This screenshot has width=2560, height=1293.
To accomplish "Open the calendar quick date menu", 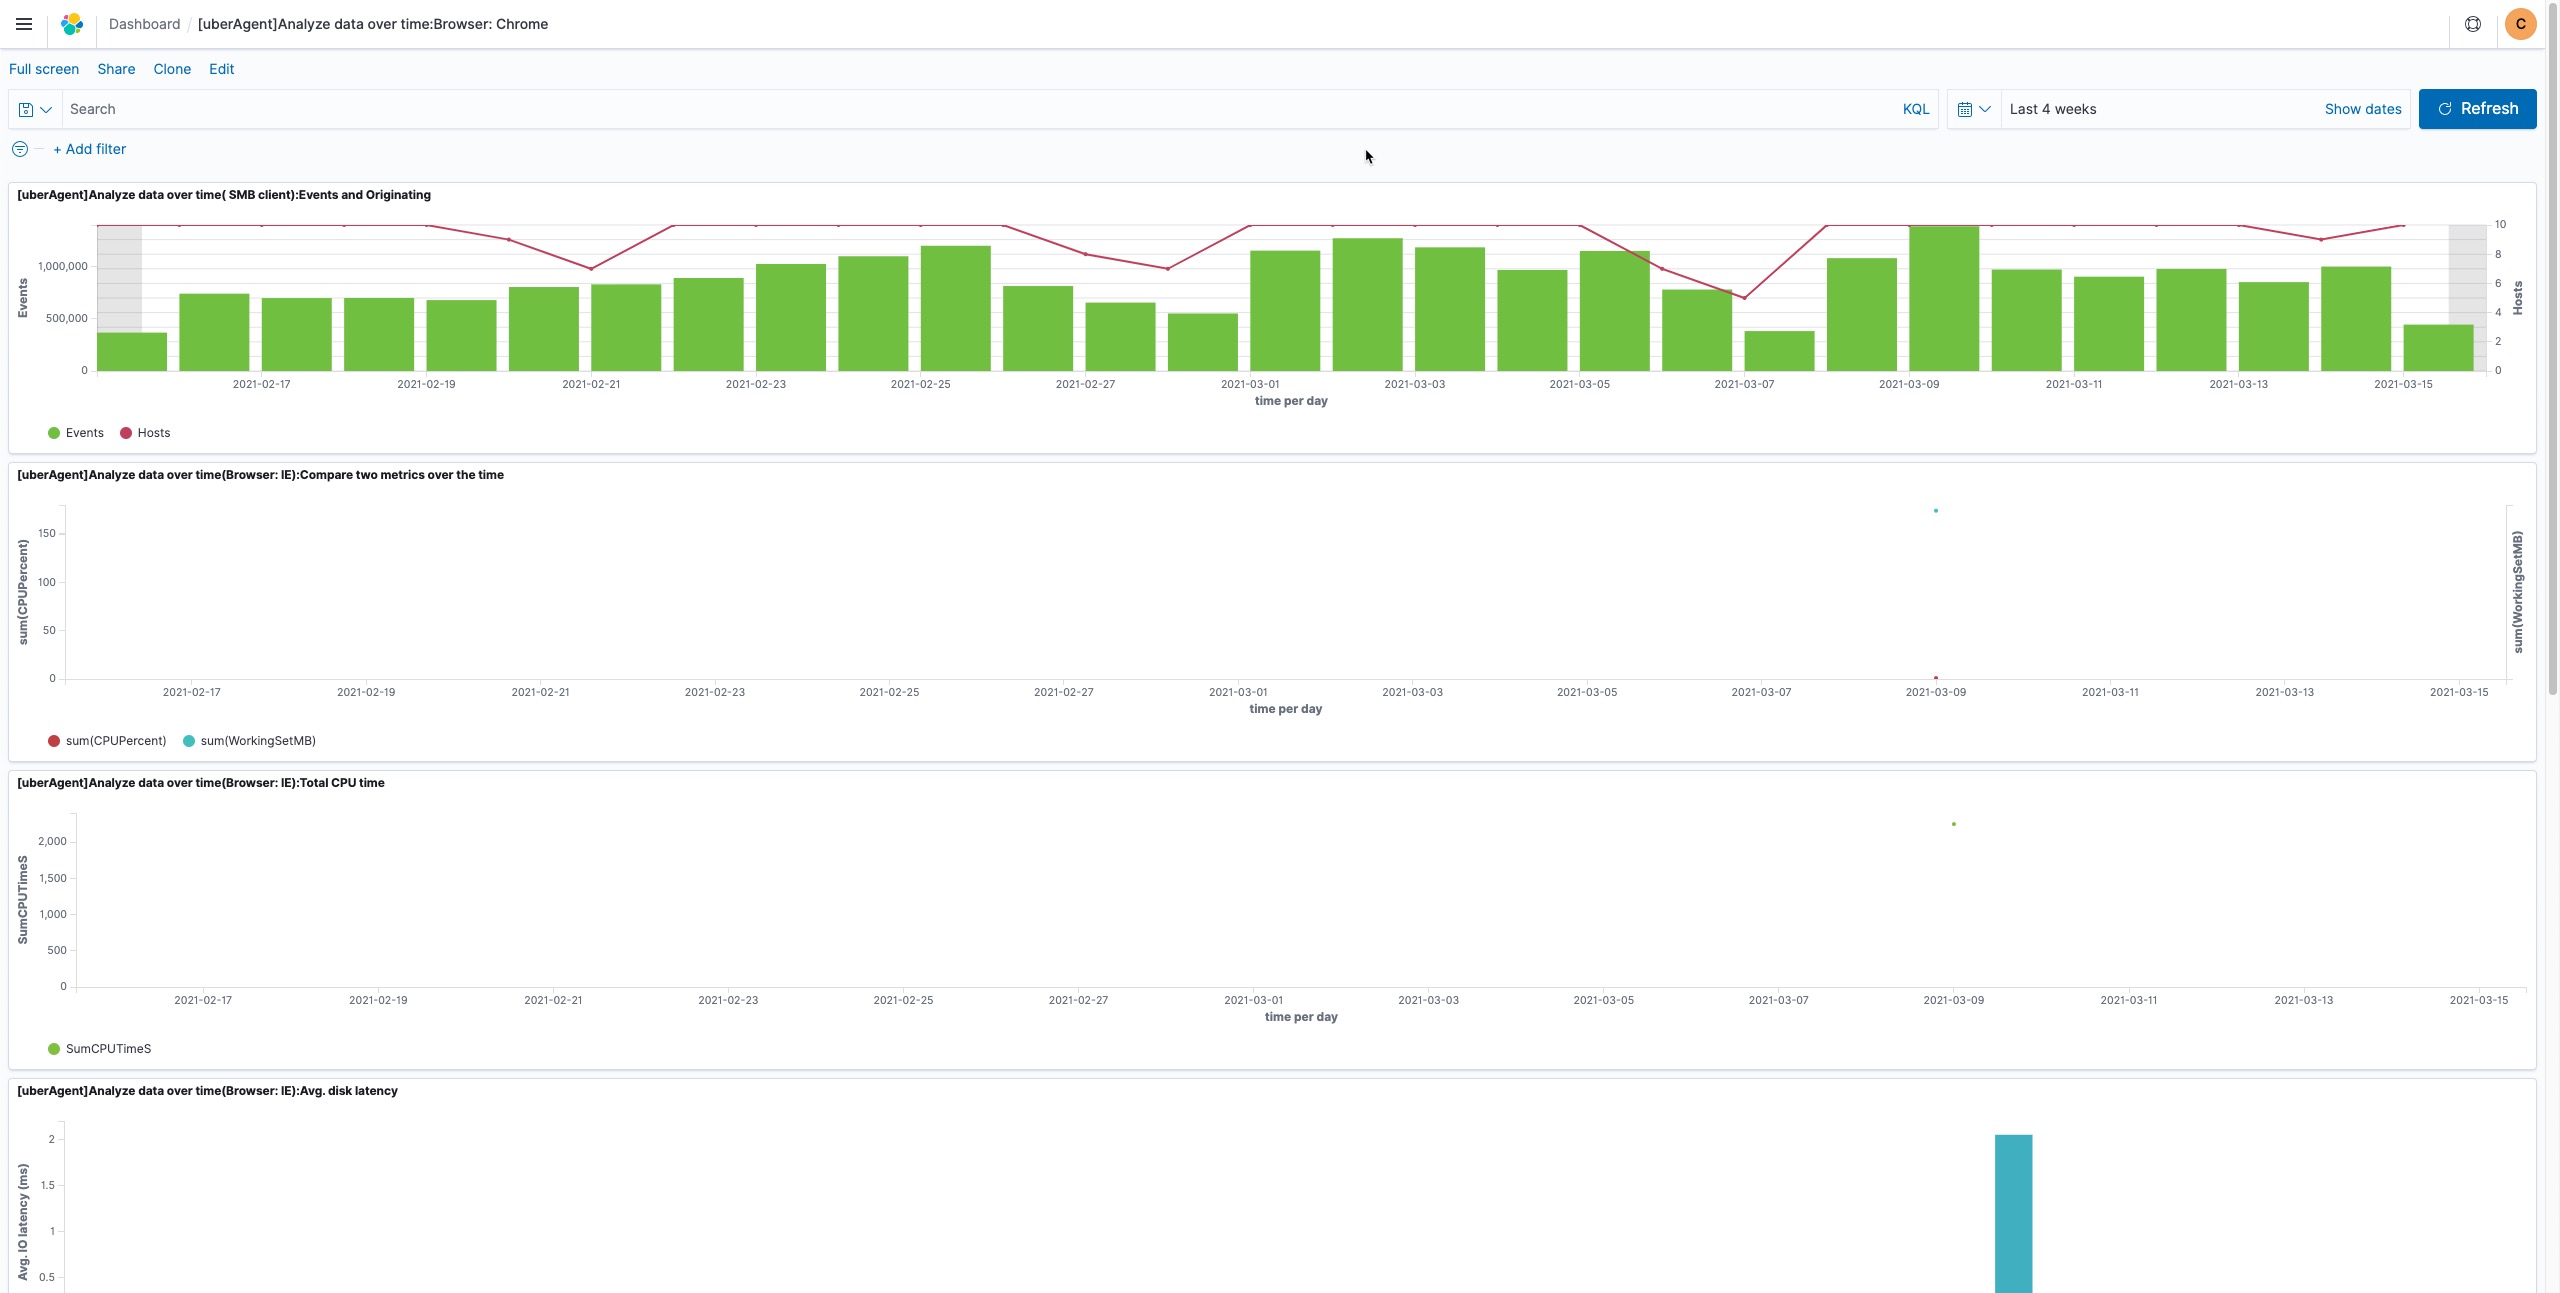I will tap(1973, 109).
